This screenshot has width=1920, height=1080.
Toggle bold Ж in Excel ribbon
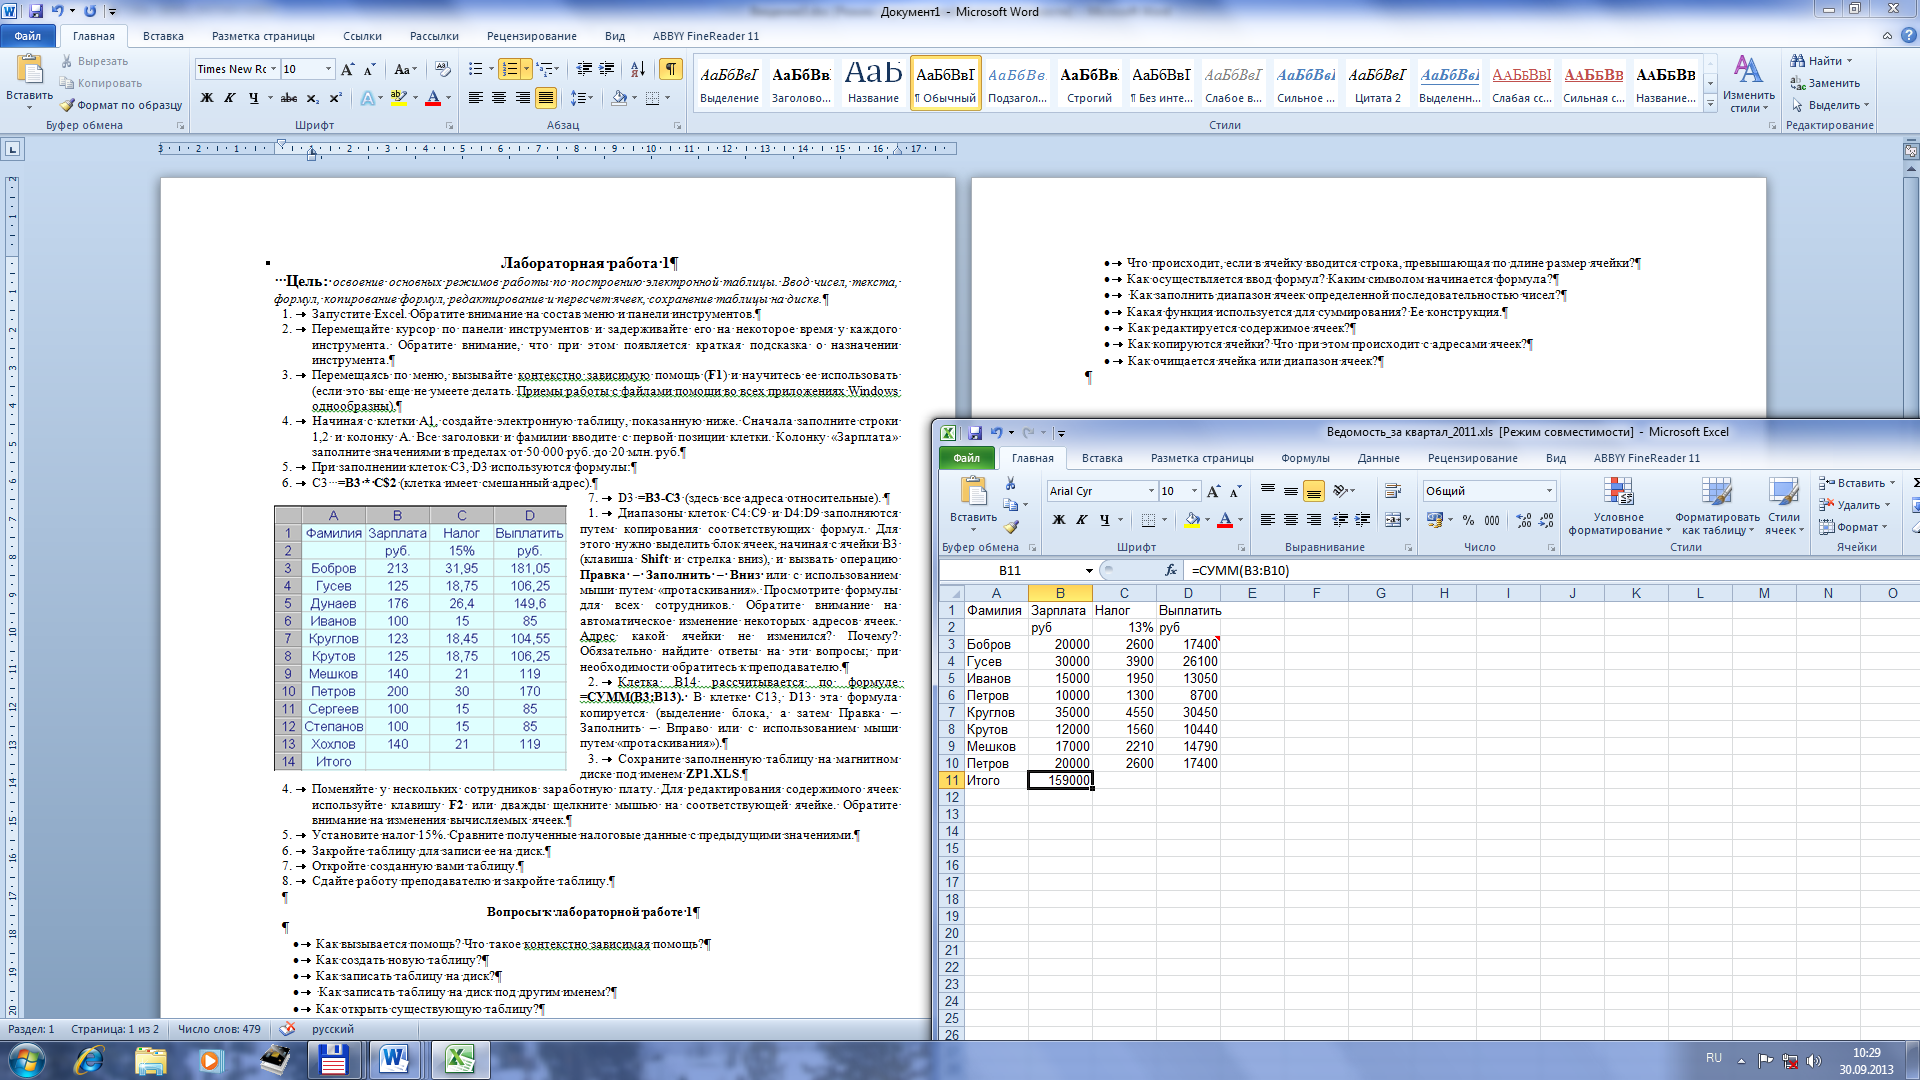(x=1059, y=520)
